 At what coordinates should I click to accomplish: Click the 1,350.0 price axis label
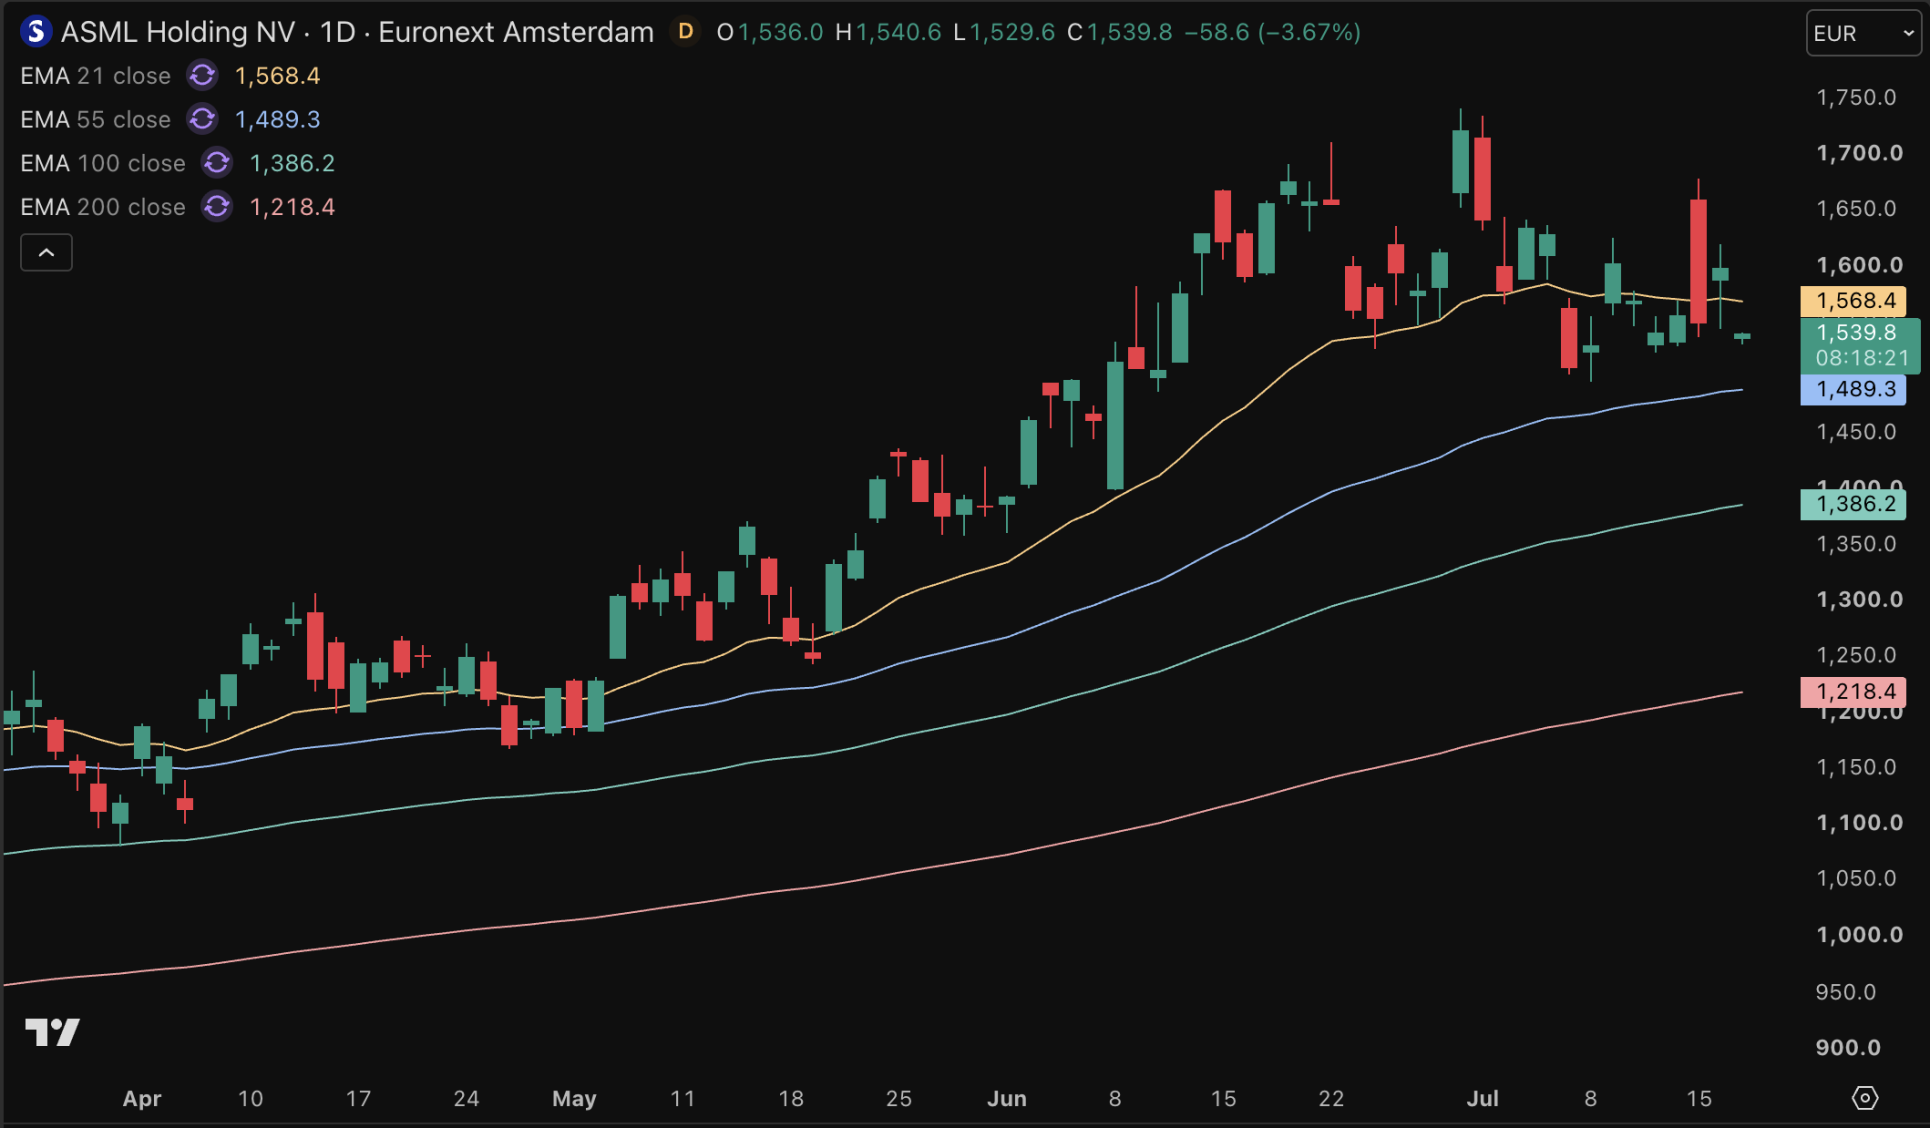(1856, 544)
